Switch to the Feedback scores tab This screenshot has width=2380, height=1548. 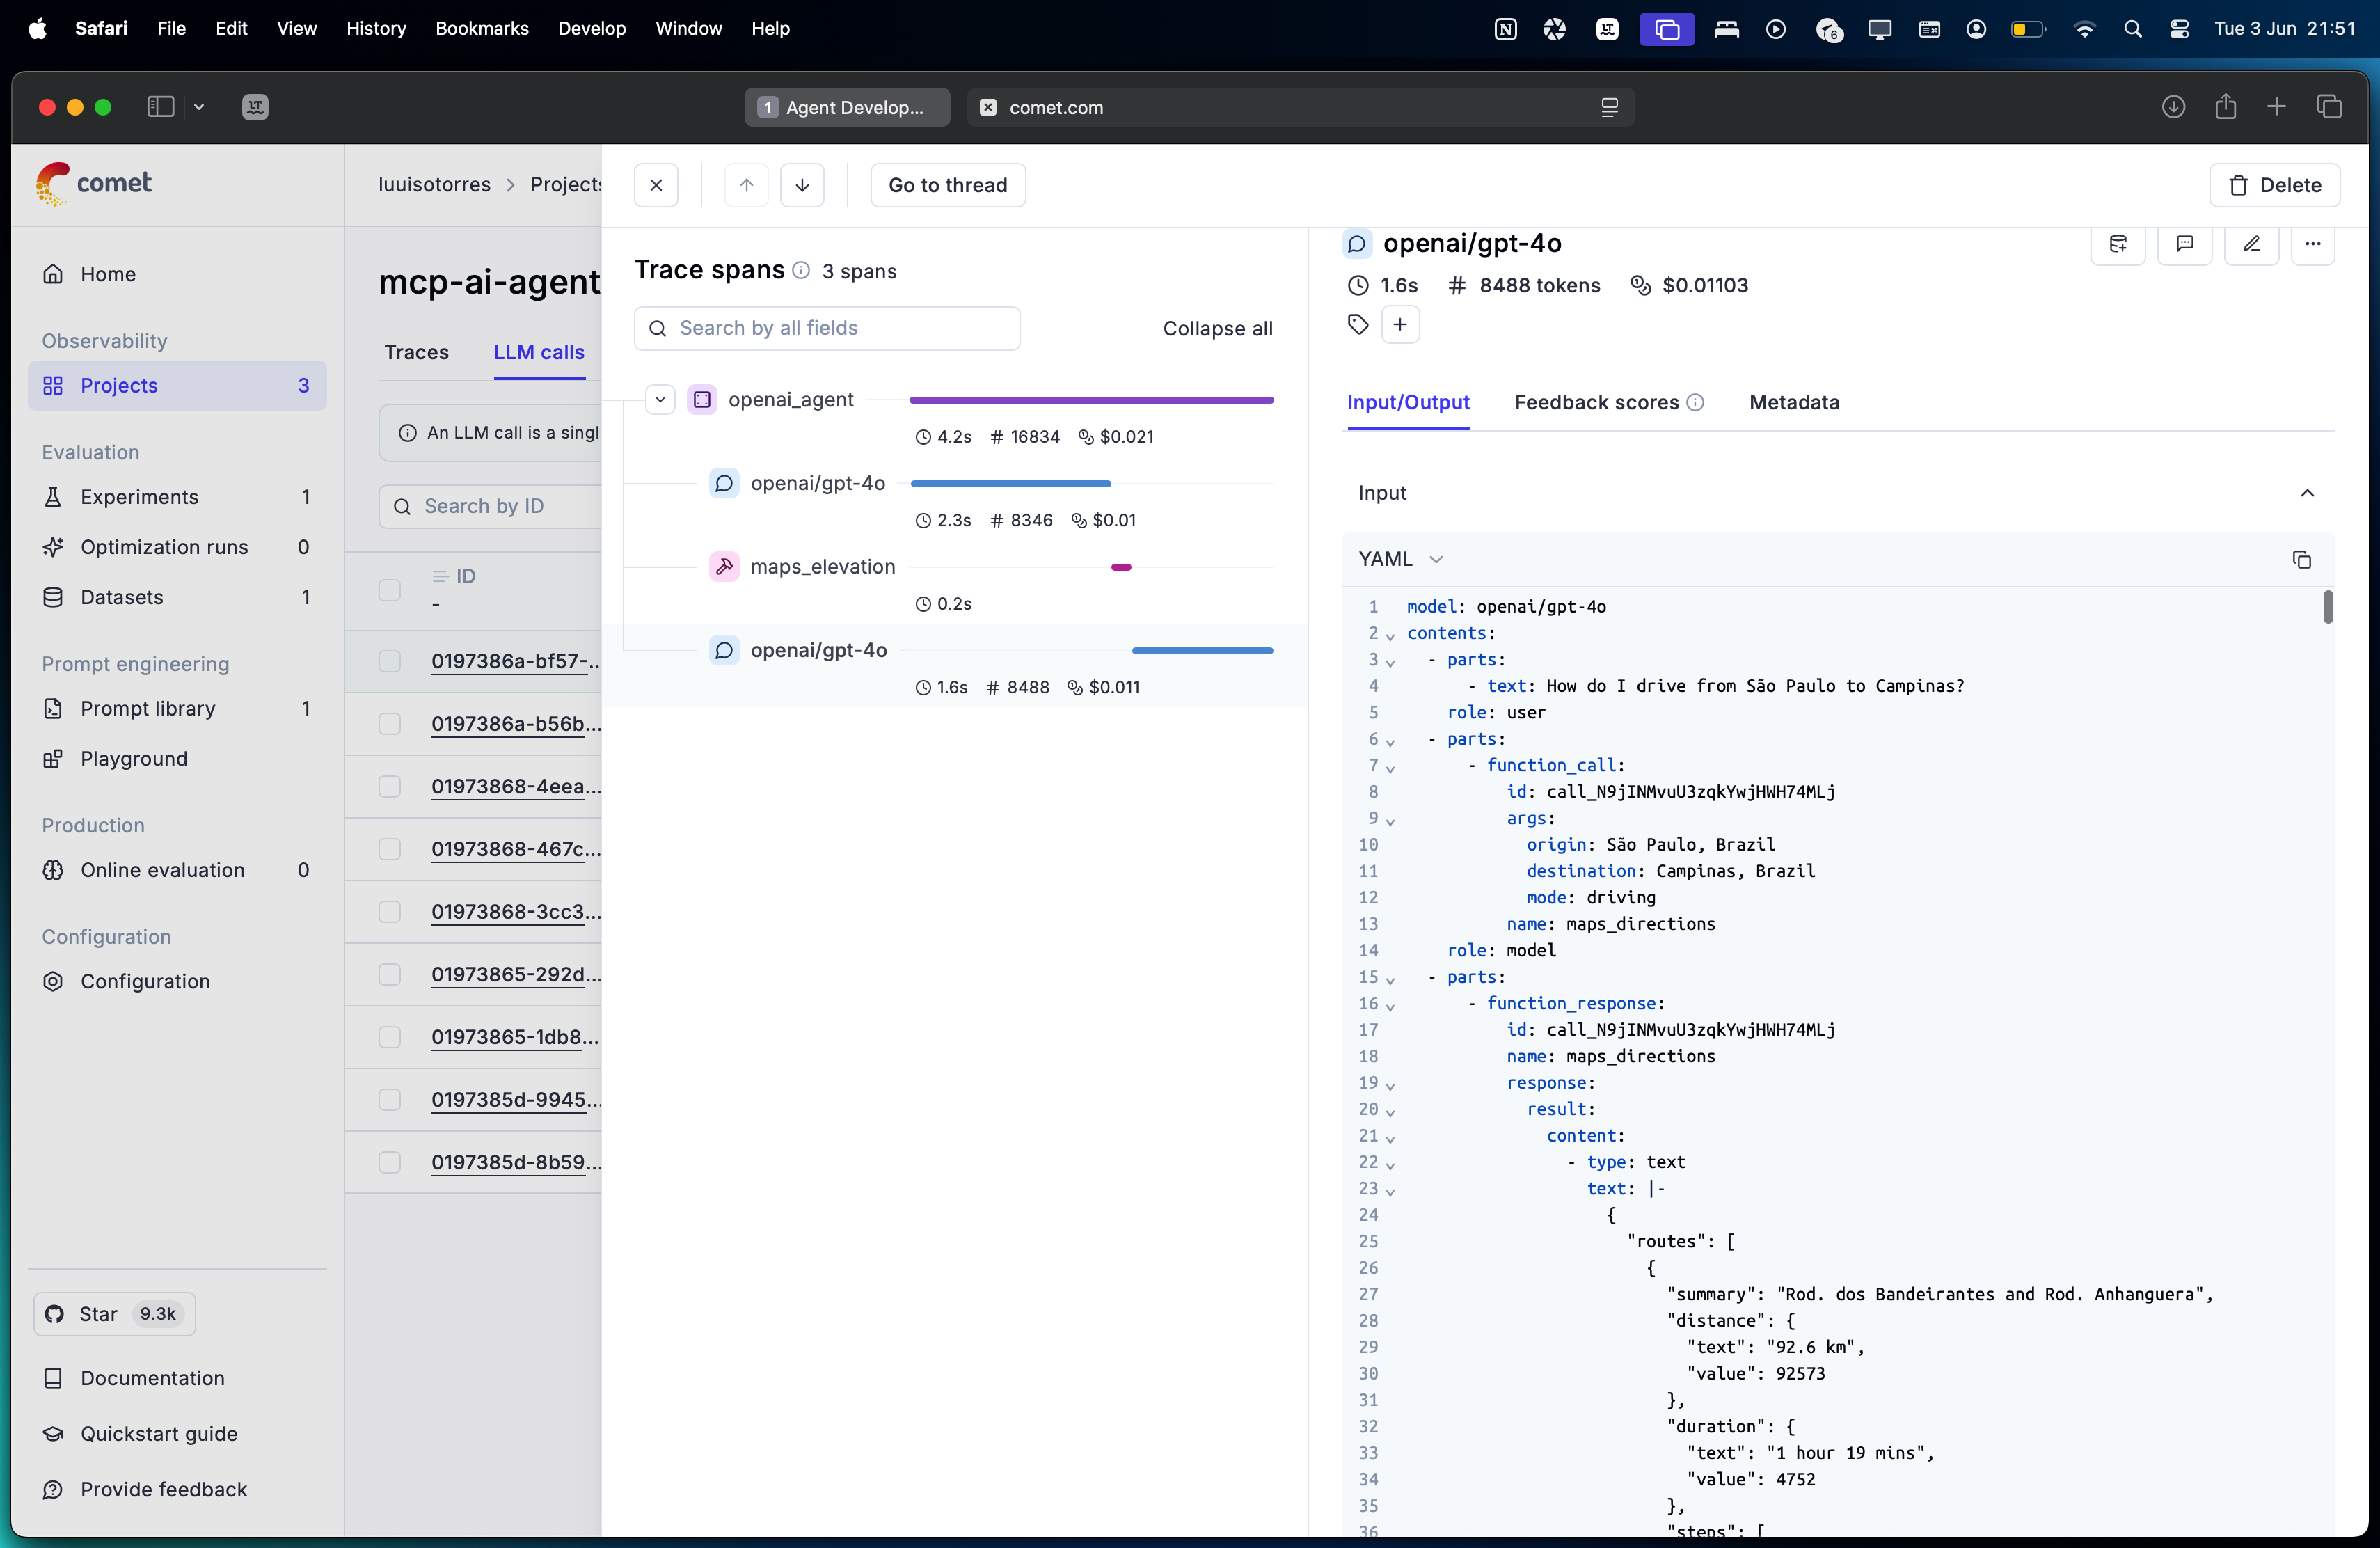pos(1596,403)
